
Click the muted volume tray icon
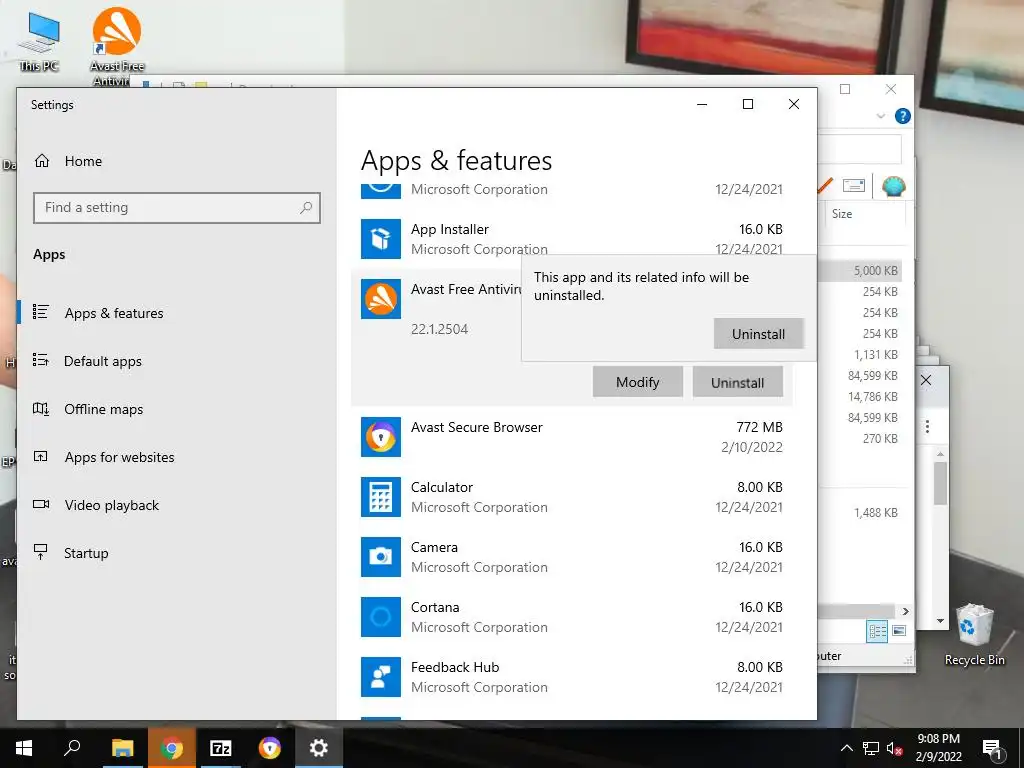coord(895,748)
